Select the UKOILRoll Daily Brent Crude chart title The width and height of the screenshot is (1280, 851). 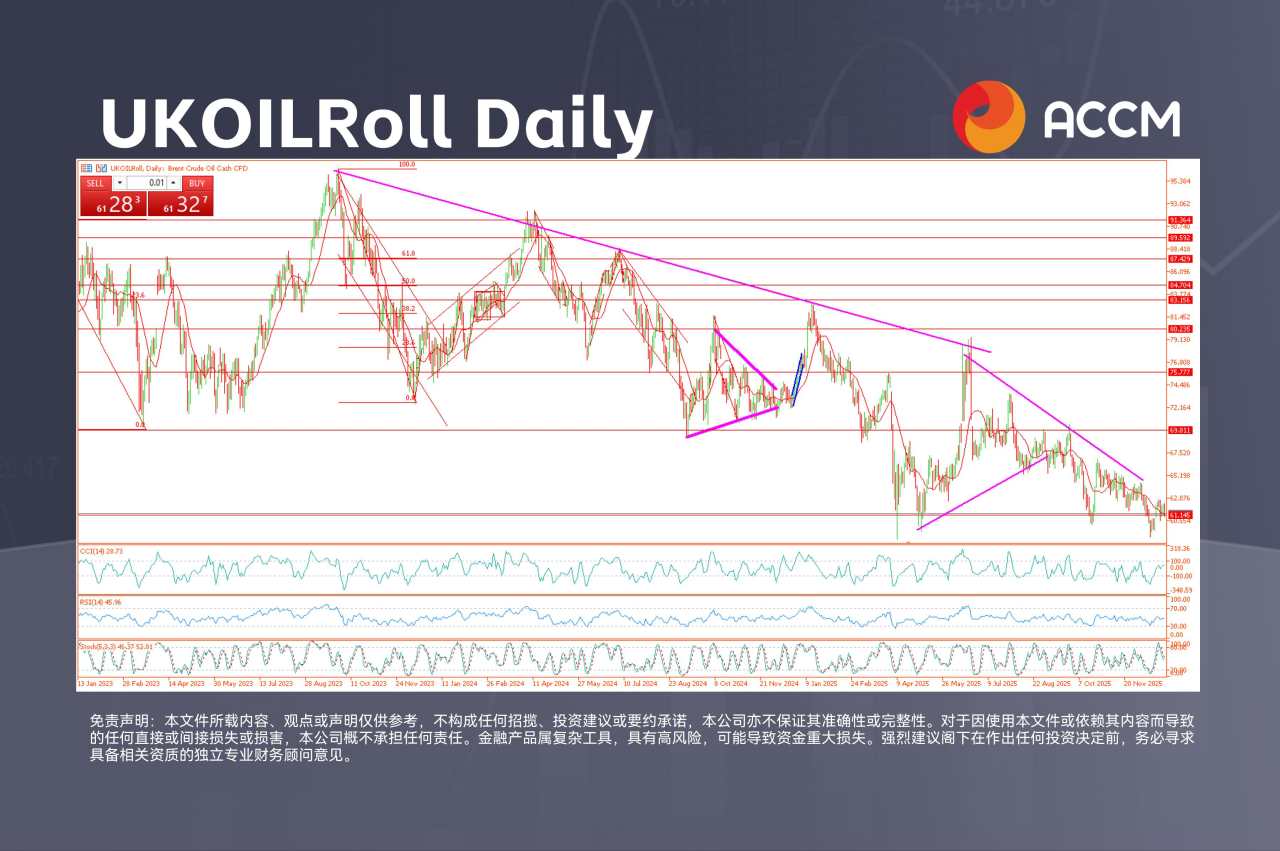tap(179, 168)
